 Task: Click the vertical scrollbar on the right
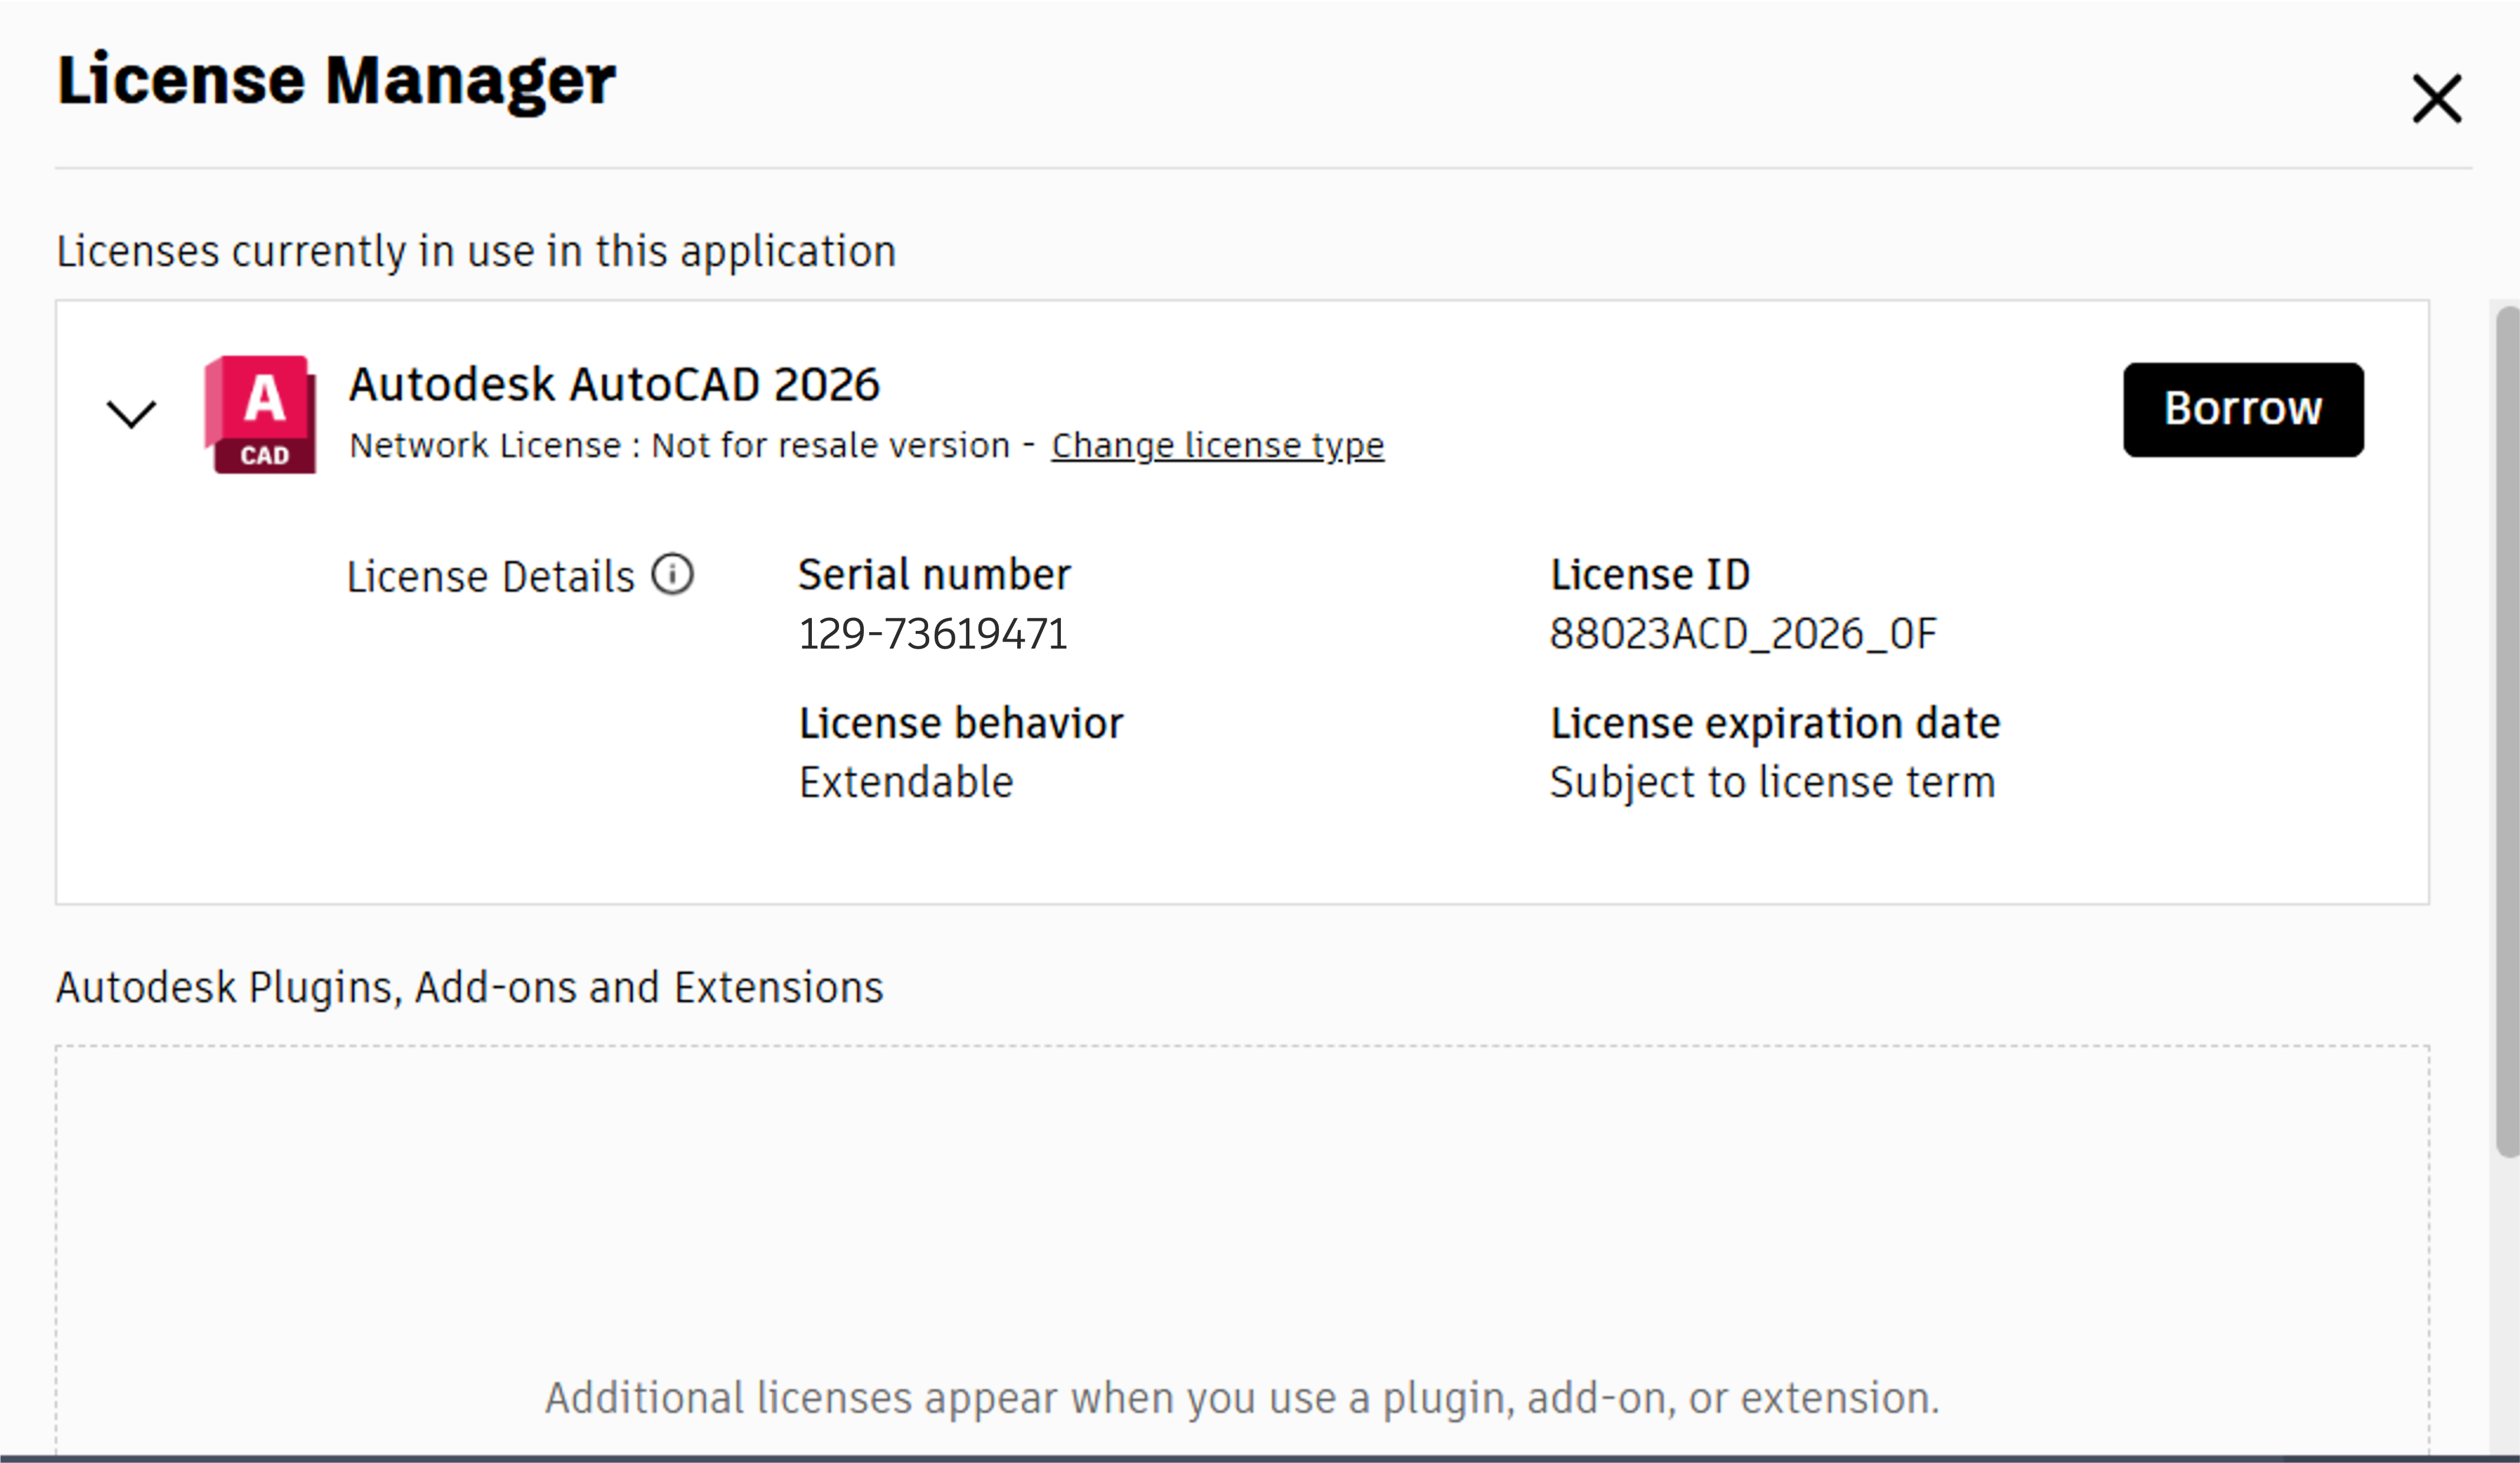2506,730
